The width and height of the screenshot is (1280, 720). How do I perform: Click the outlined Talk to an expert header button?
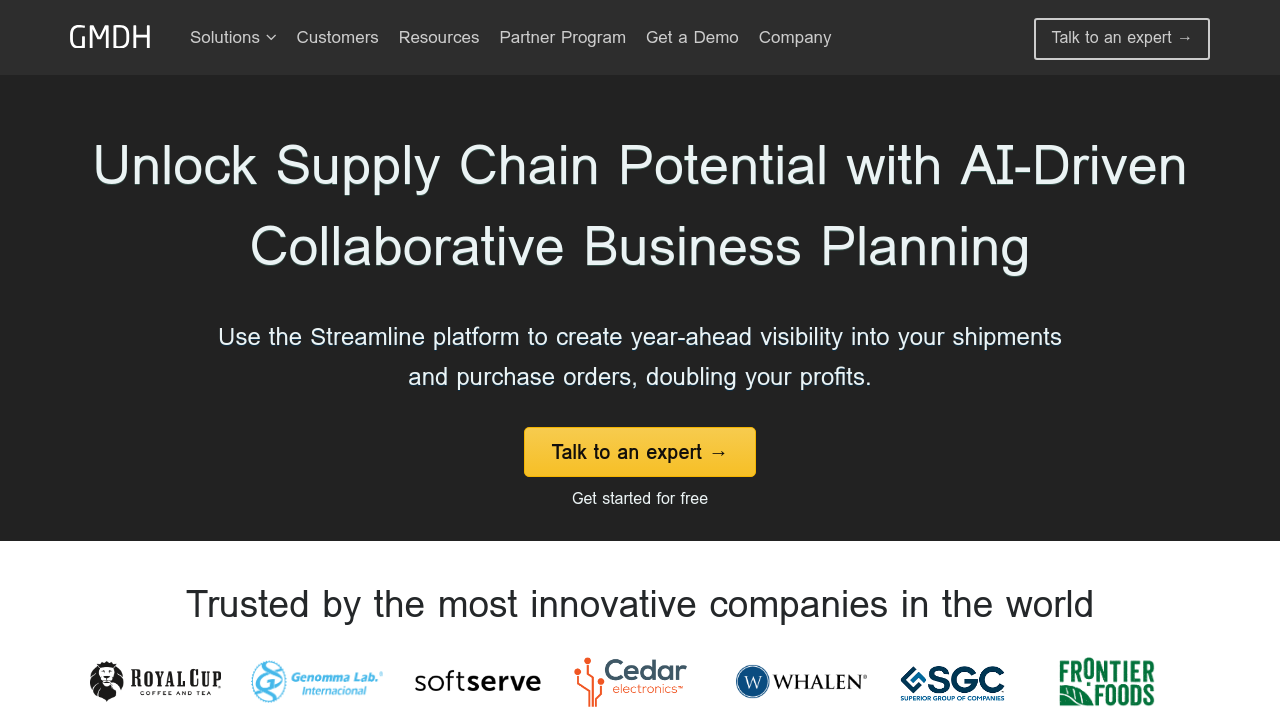tap(1121, 39)
